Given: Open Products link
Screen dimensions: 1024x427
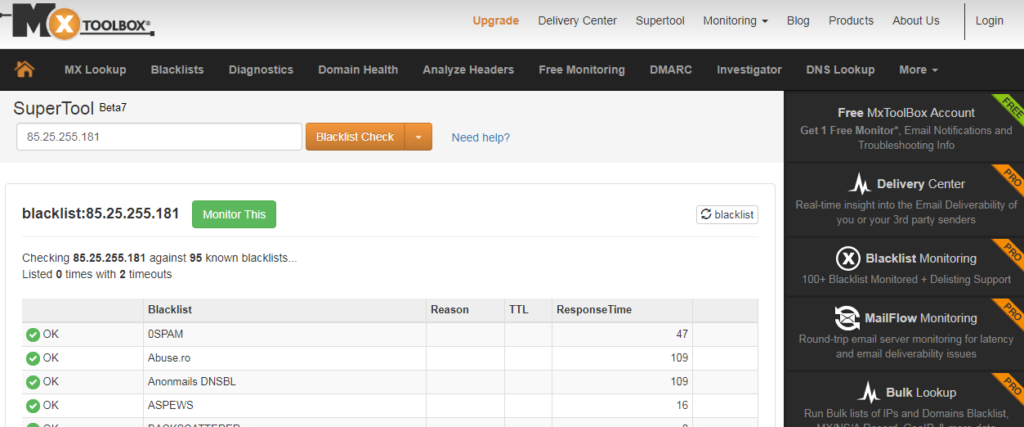Looking at the screenshot, I should tap(851, 21).
